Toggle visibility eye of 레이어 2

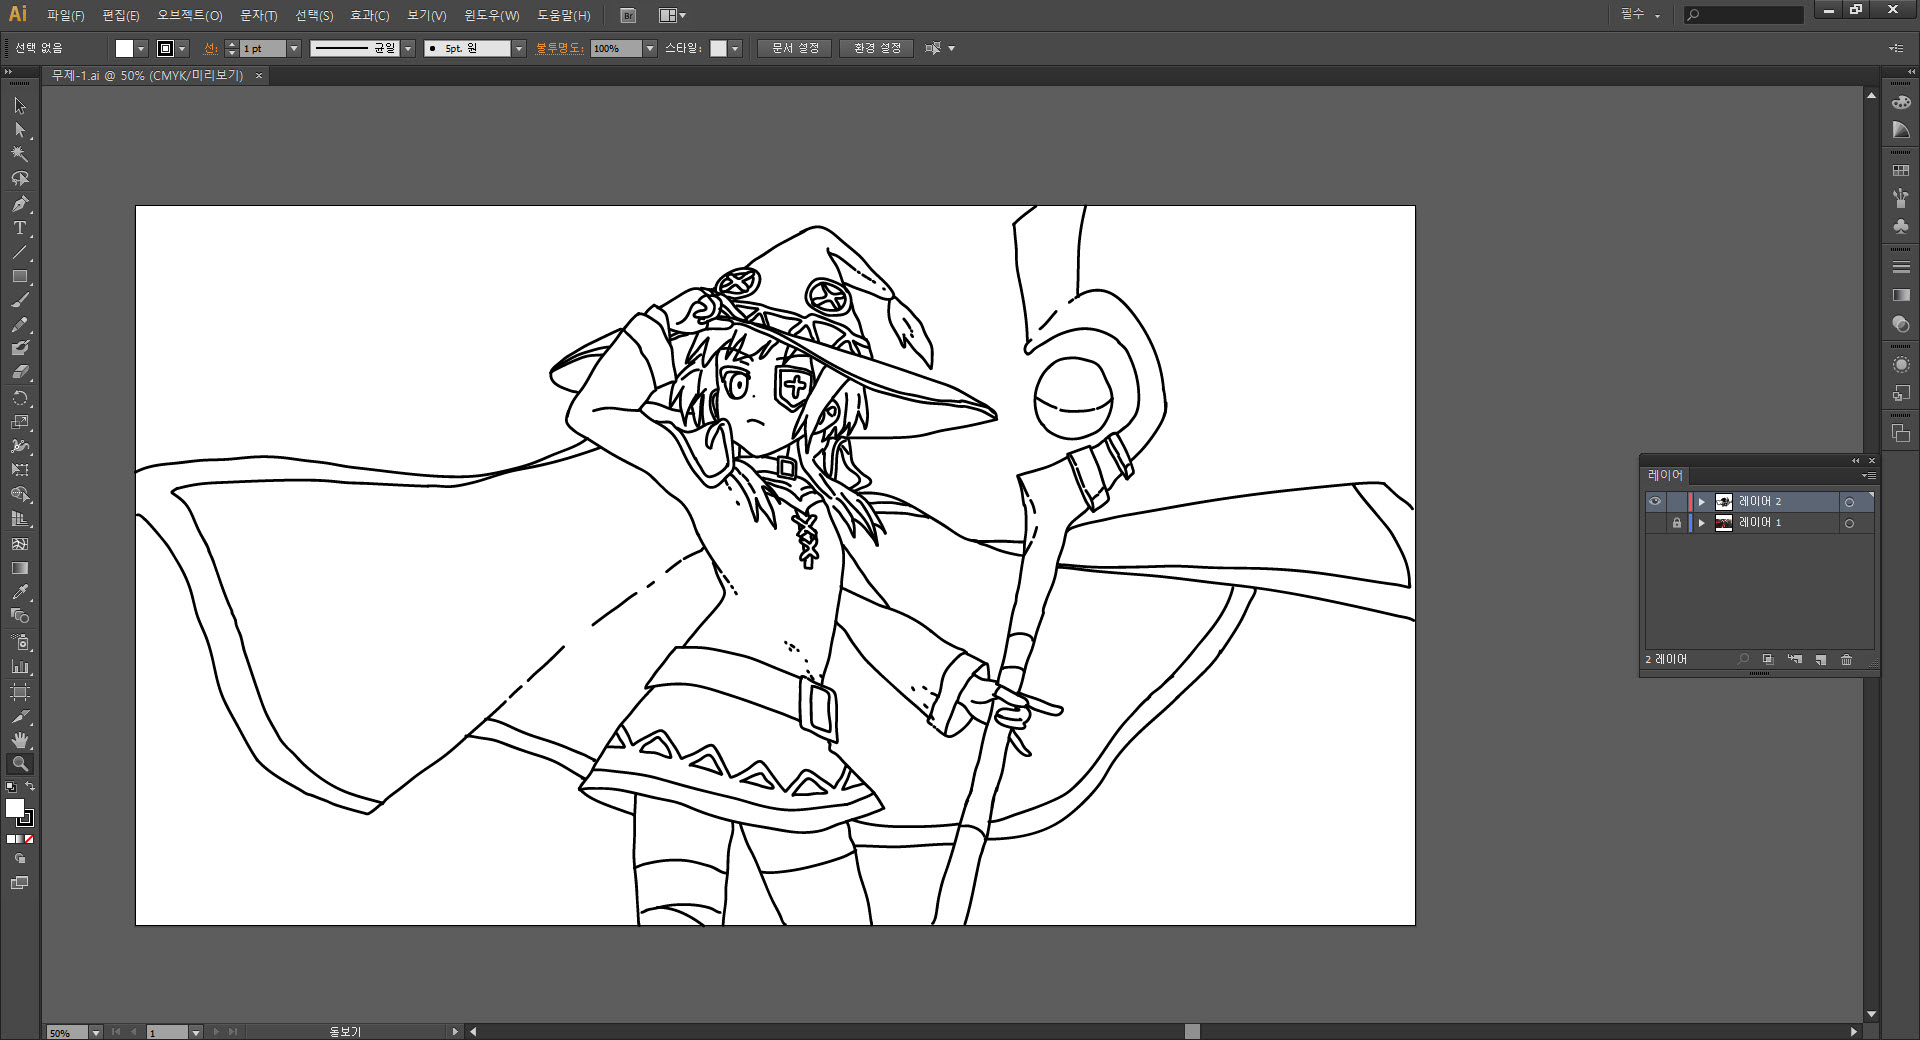pos(1655,502)
